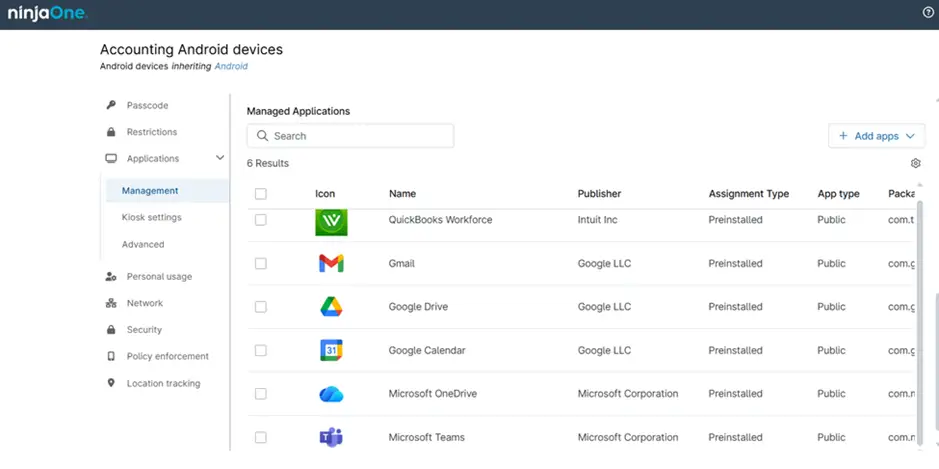
Task: Check the Gmail row checkbox
Action: (261, 264)
